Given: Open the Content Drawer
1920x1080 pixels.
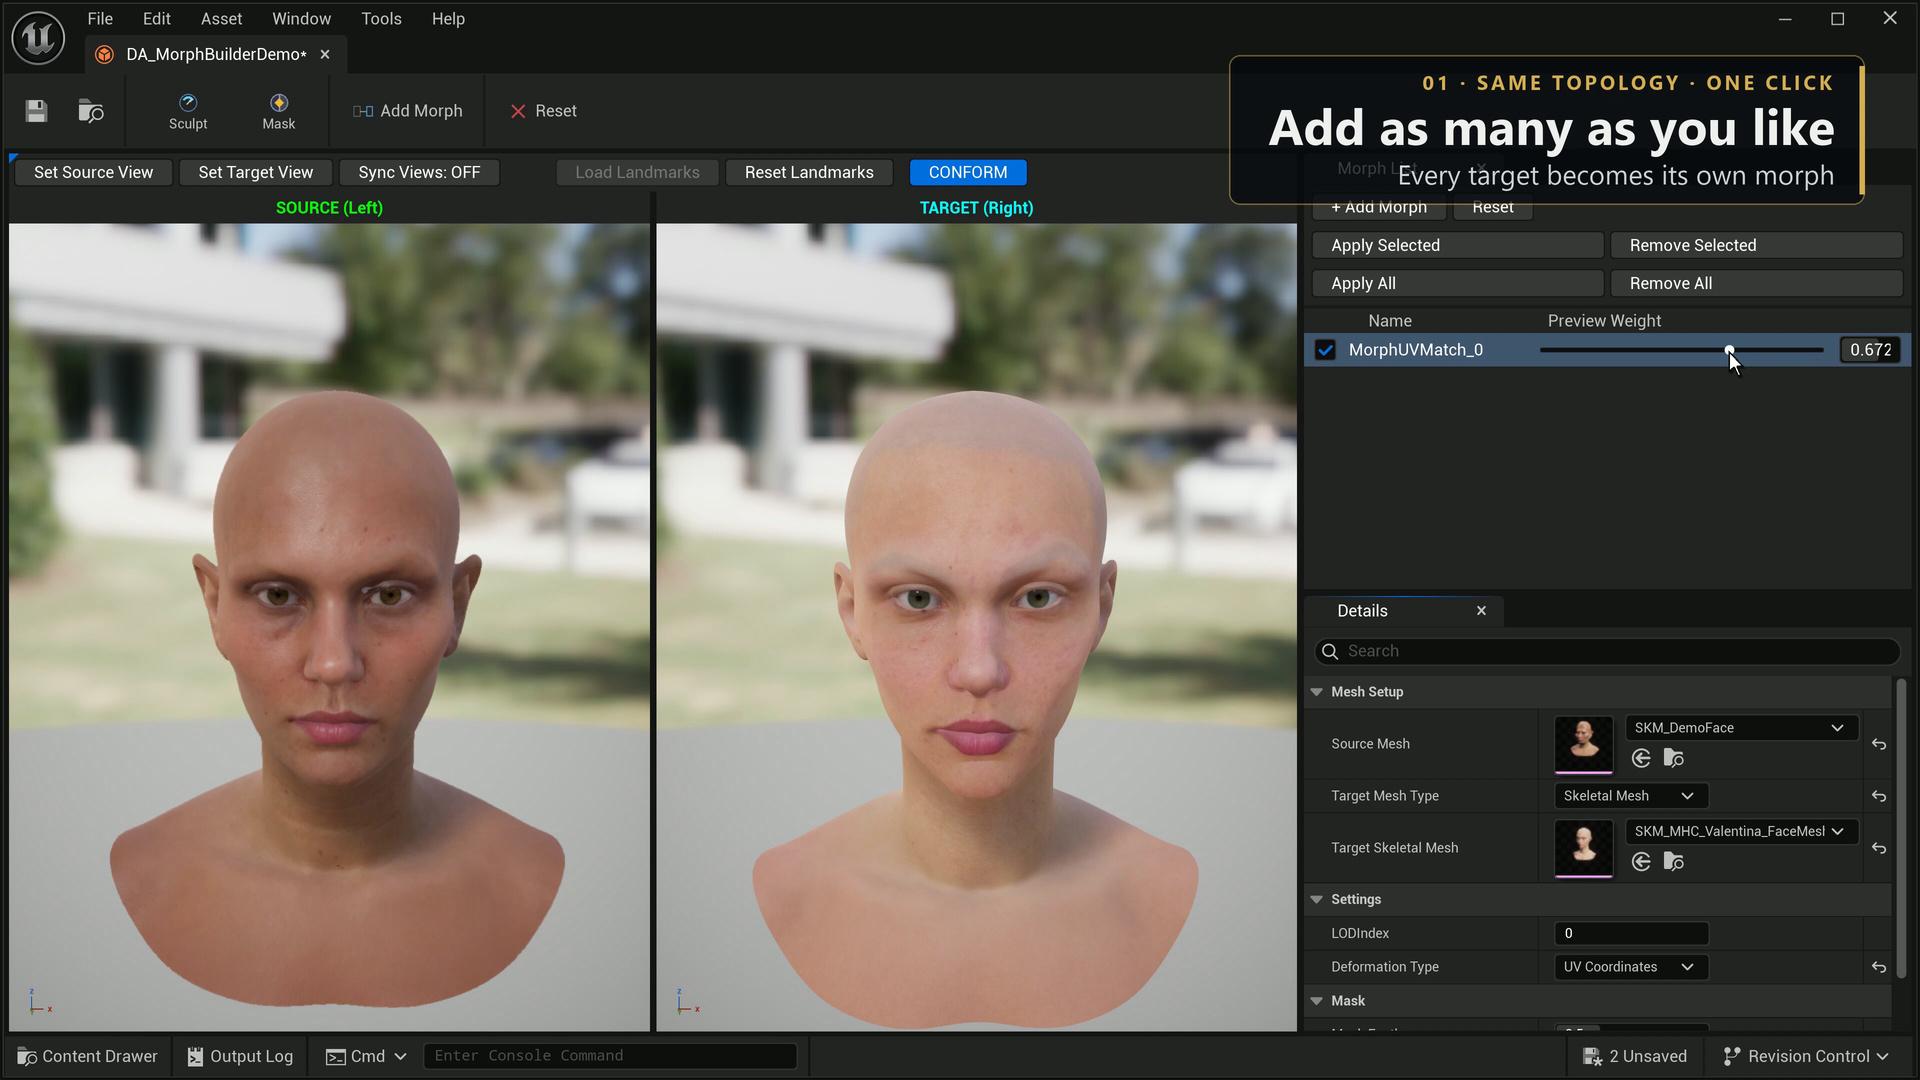Looking at the screenshot, I should [x=88, y=1056].
